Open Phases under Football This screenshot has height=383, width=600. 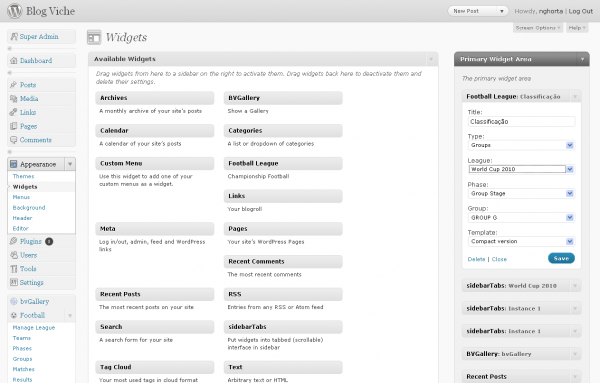pyautogui.click(x=22, y=348)
